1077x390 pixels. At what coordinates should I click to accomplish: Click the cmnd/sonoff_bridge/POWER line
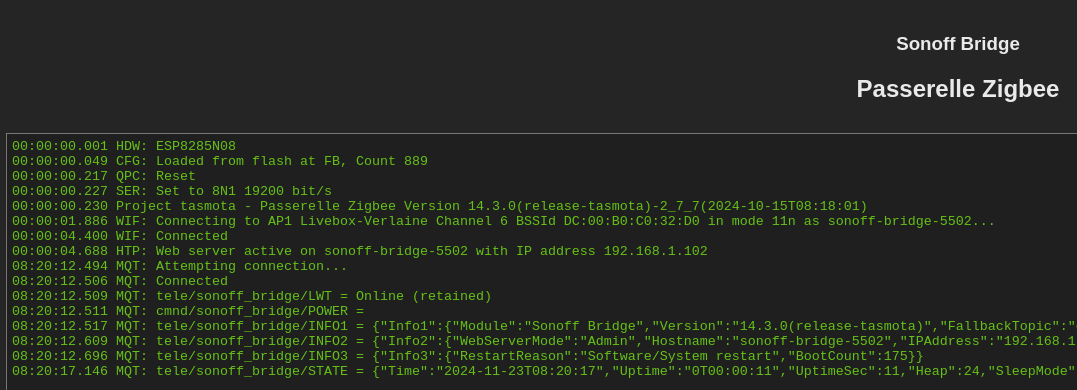(x=188, y=312)
